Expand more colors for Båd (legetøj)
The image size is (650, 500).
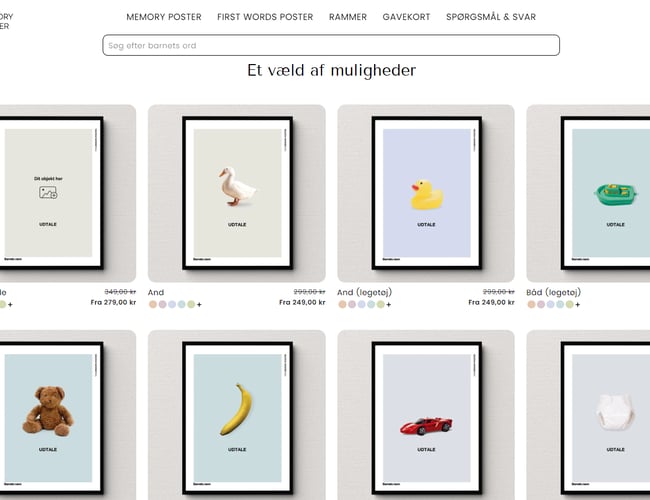click(578, 305)
